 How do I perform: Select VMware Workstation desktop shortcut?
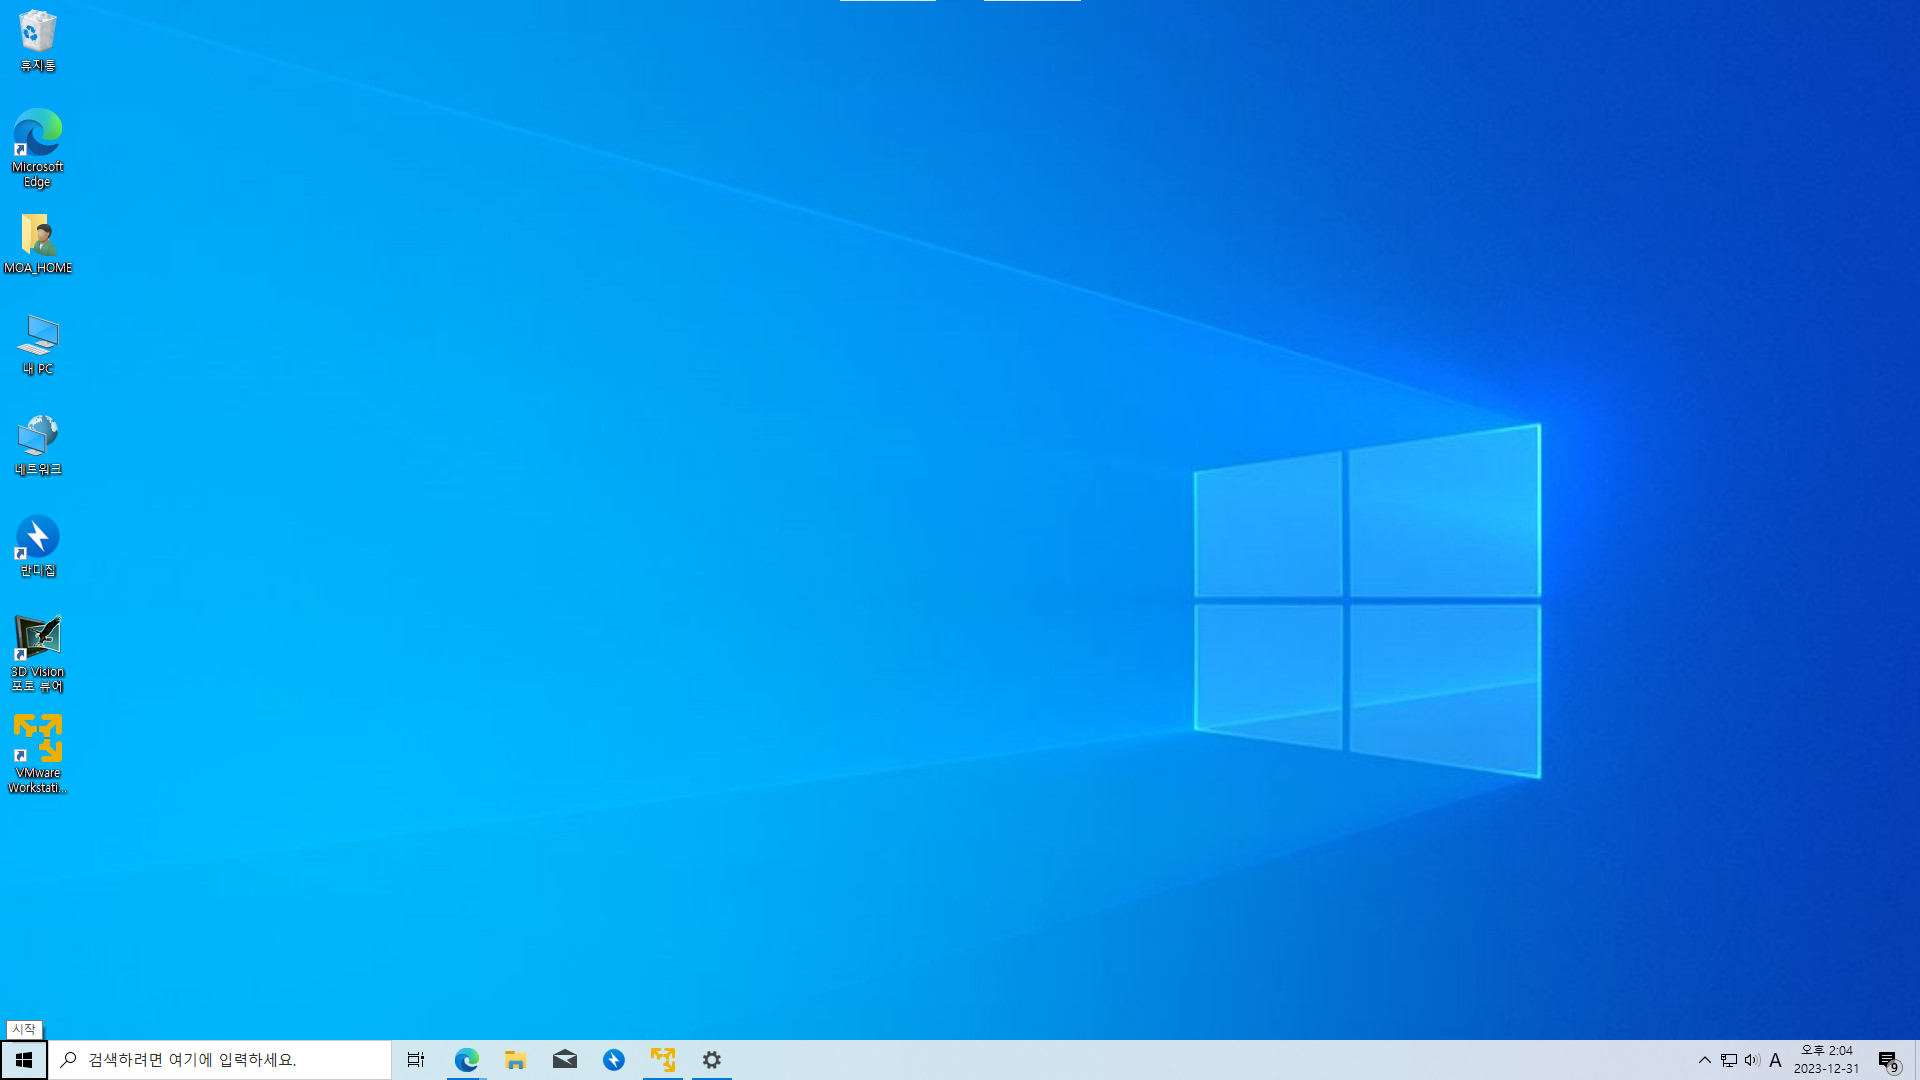click(x=38, y=752)
